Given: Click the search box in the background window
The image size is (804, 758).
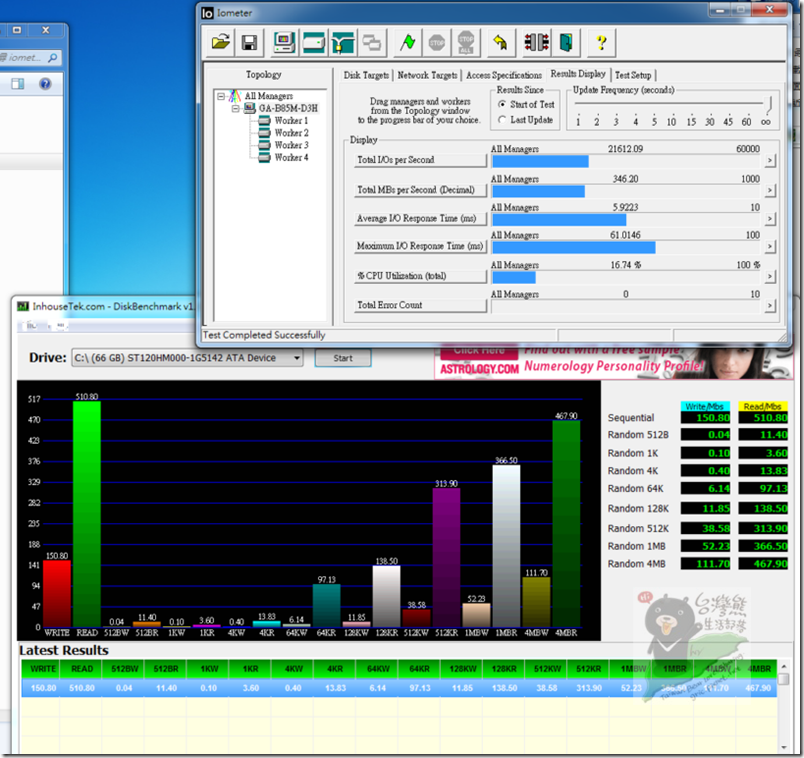Looking at the screenshot, I should pos(30,57).
